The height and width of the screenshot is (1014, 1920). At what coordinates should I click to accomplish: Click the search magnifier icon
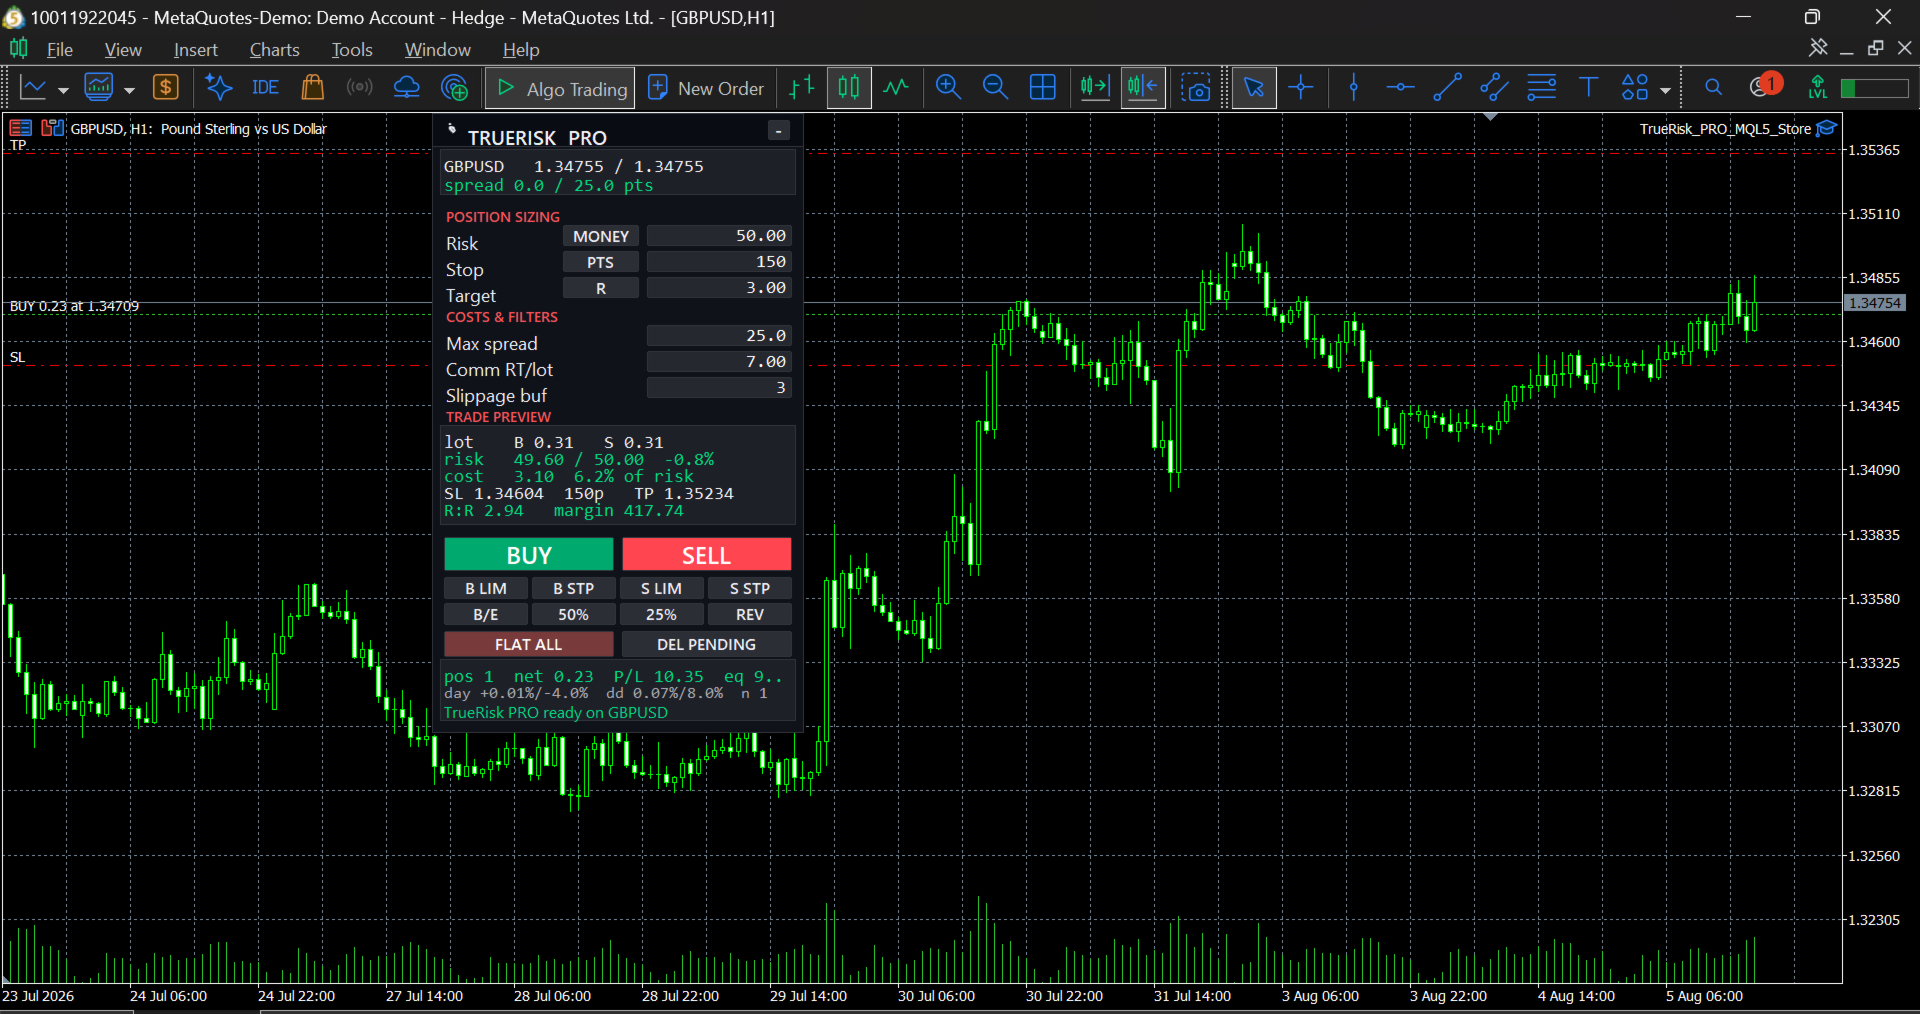point(1713,88)
